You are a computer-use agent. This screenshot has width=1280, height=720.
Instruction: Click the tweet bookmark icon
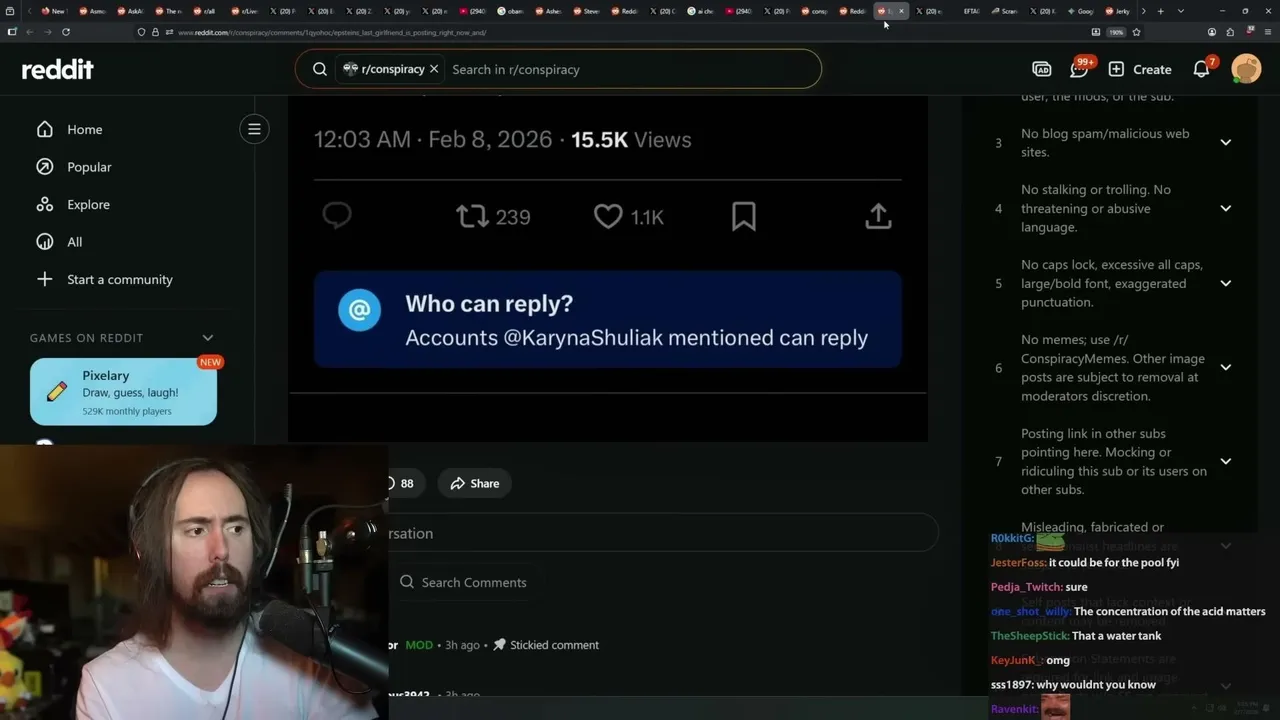[x=744, y=216]
